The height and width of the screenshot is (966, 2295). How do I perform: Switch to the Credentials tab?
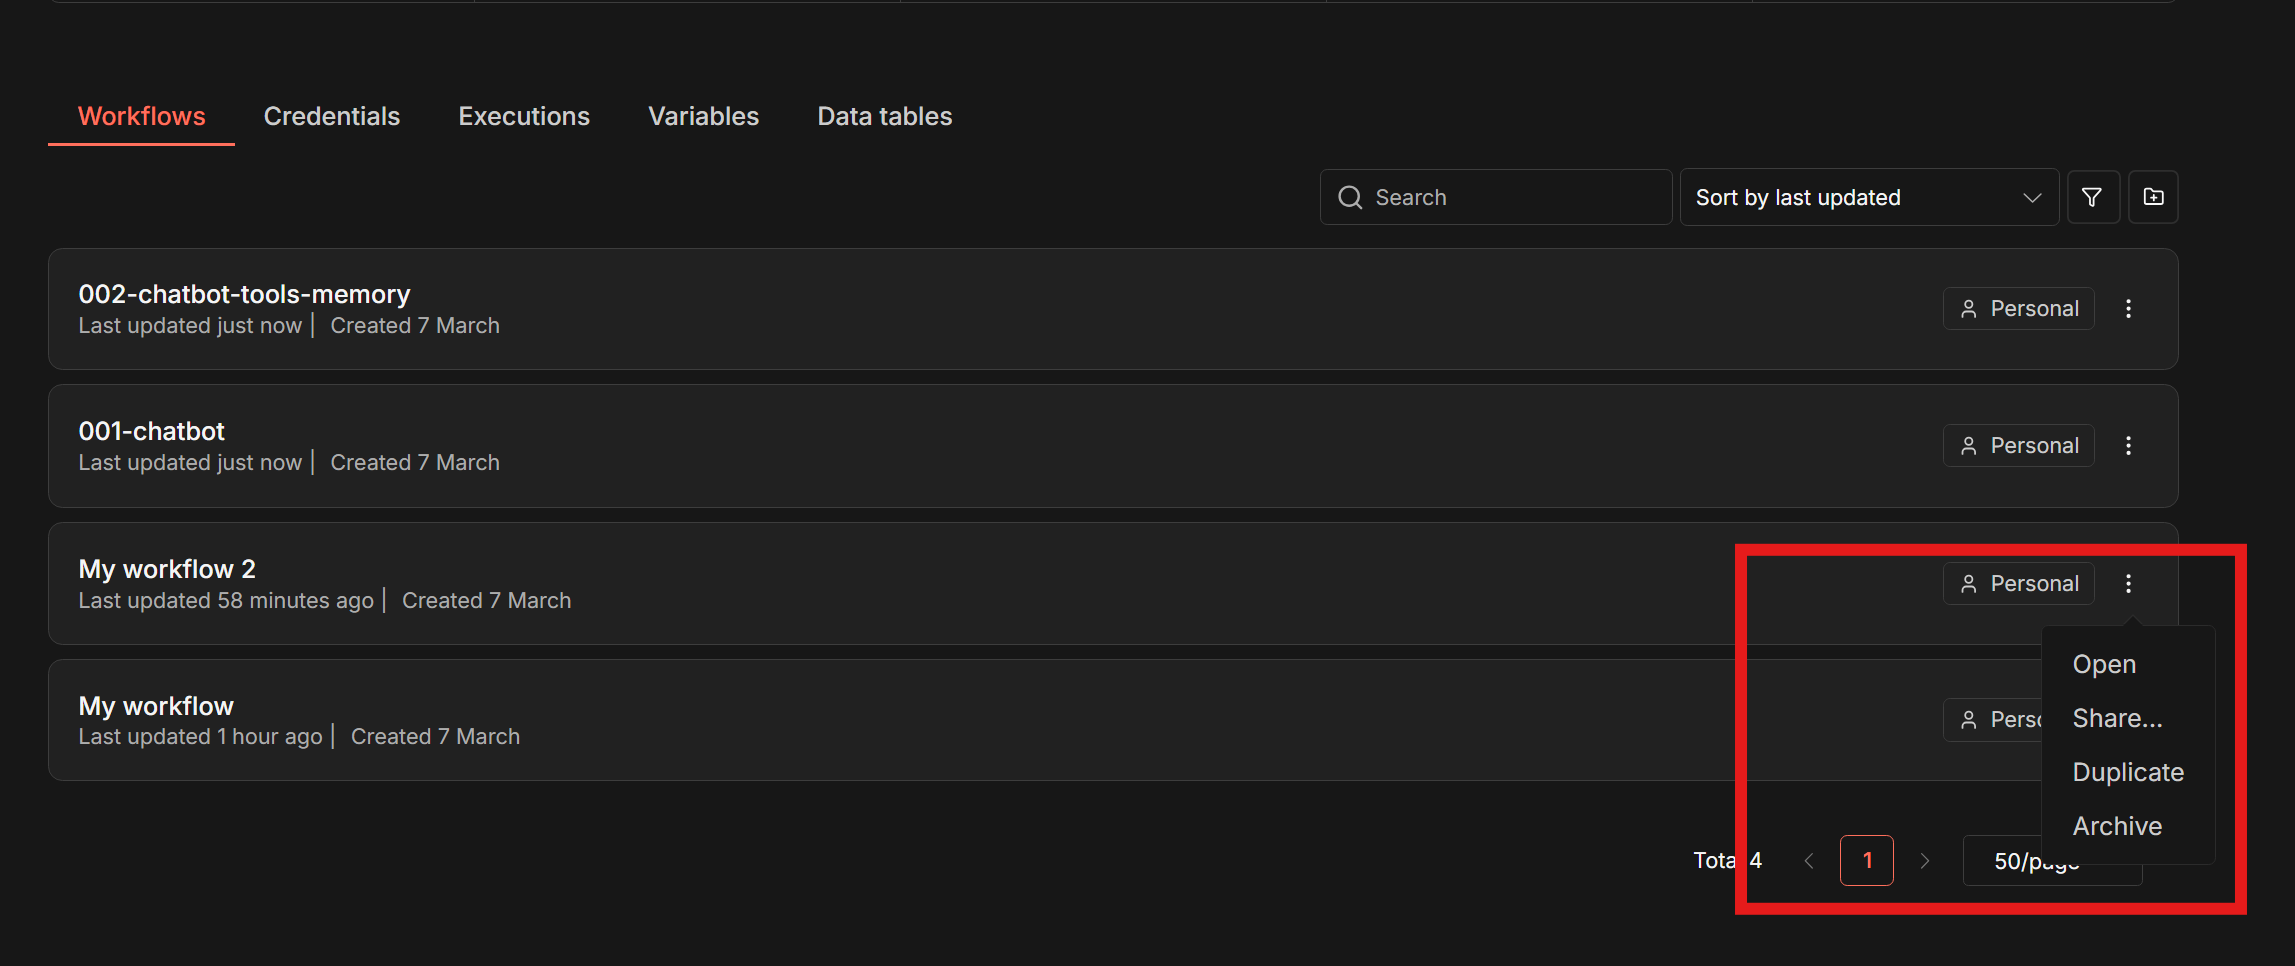[331, 116]
